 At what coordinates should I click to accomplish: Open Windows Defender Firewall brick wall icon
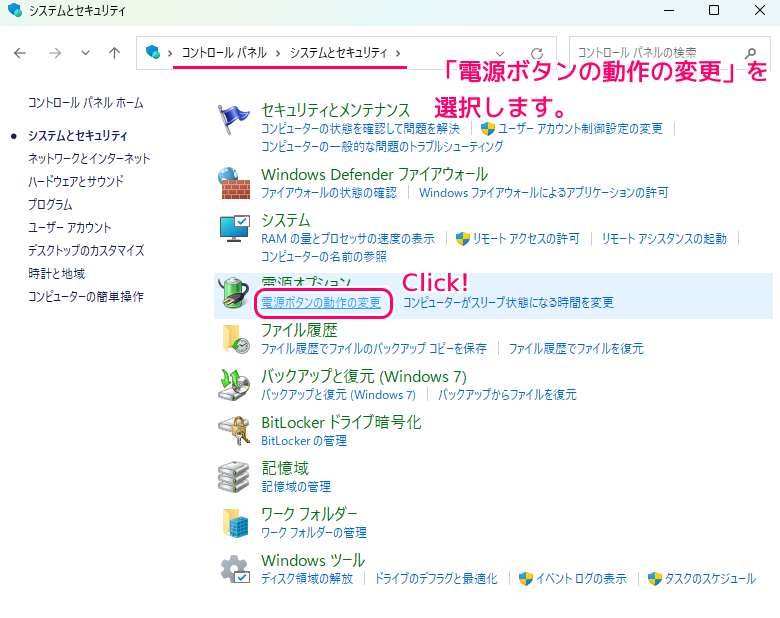click(234, 183)
